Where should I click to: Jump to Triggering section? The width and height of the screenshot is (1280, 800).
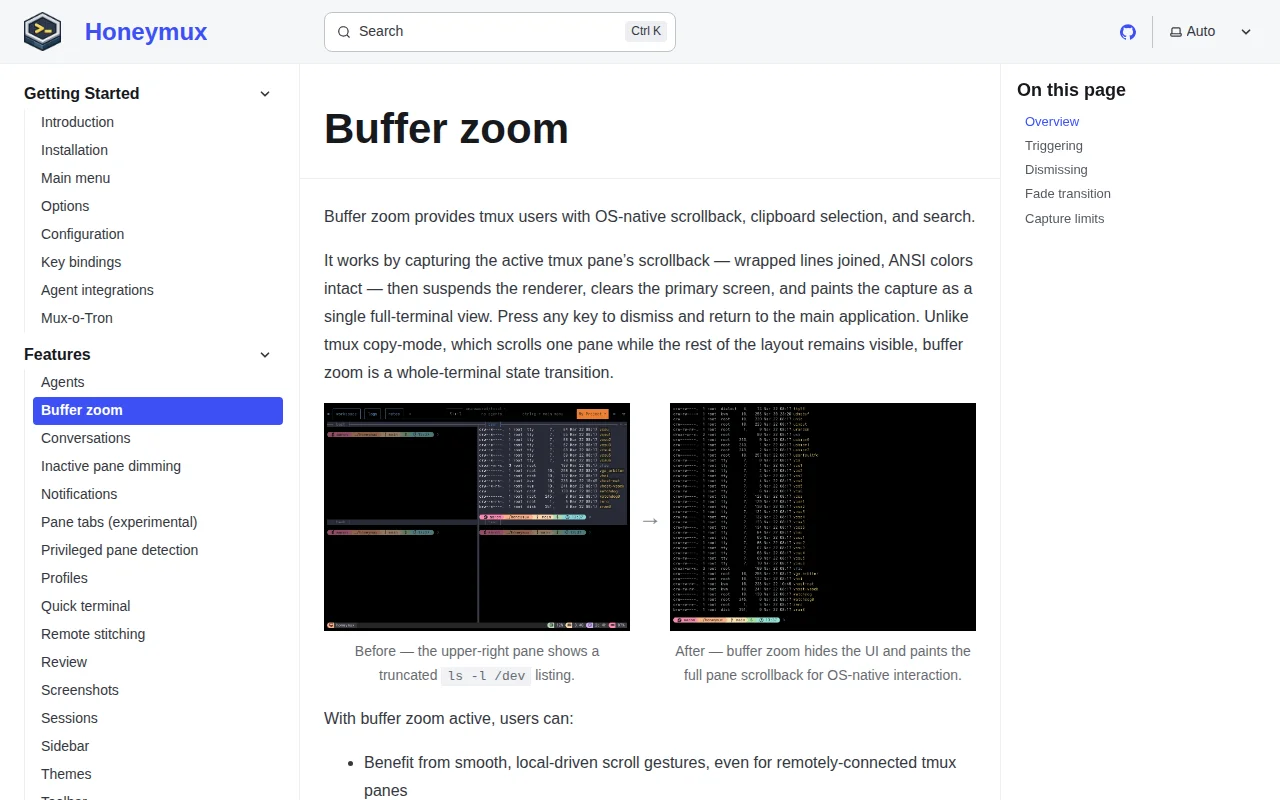coord(1054,146)
